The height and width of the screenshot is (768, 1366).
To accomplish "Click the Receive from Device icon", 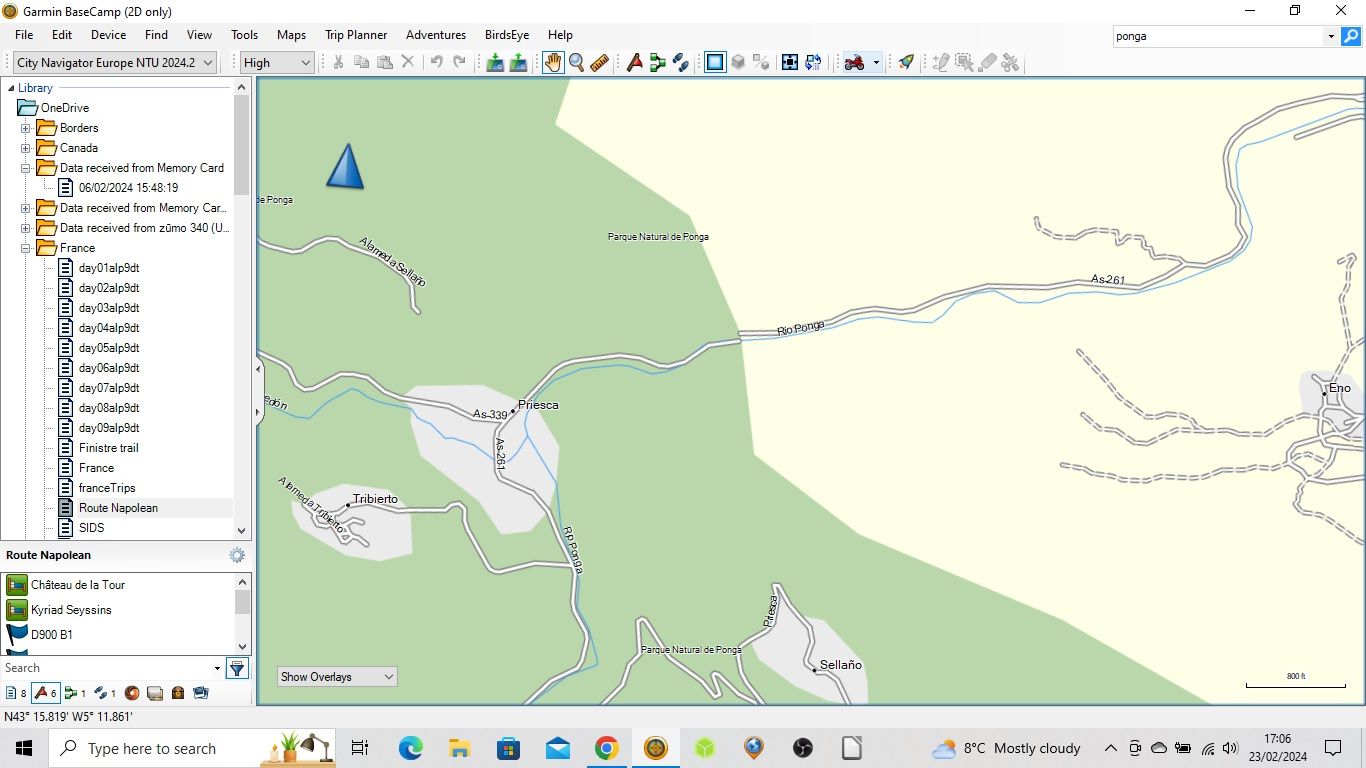I will click(x=518, y=62).
